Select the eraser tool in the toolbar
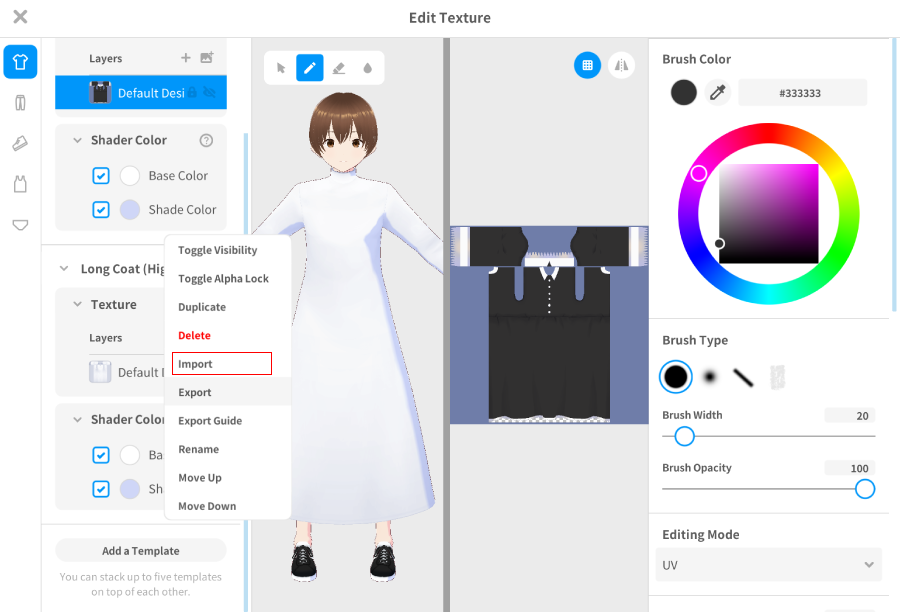Screen dimensions: 900x612 pyautogui.click(x=338, y=68)
